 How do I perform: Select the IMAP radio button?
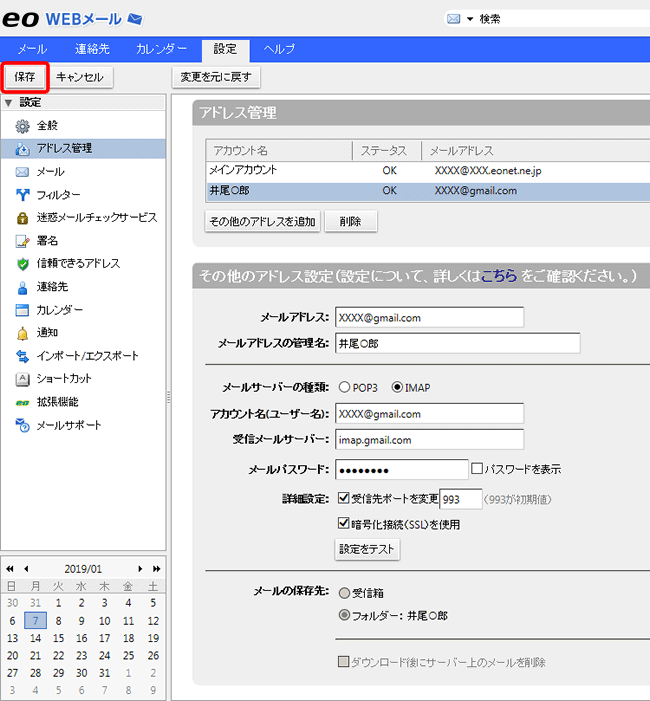pos(397,387)
